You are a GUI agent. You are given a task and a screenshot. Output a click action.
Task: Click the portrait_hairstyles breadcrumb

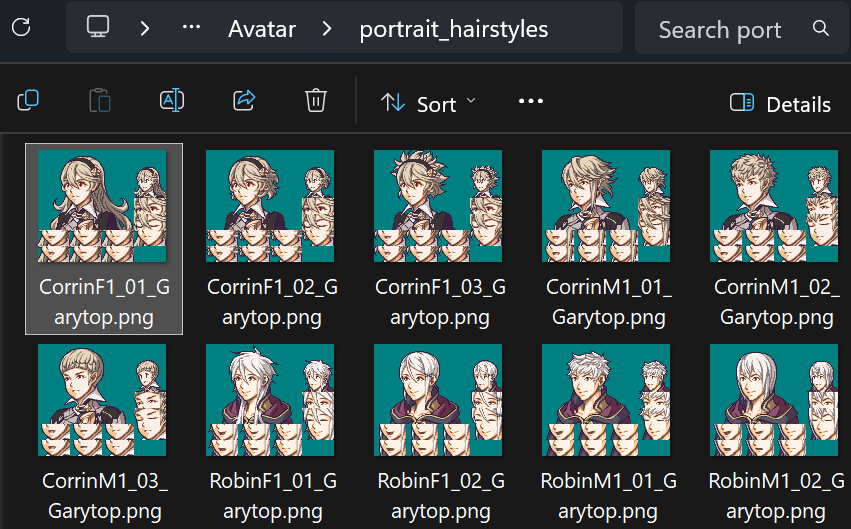click(x=454, y=28)
